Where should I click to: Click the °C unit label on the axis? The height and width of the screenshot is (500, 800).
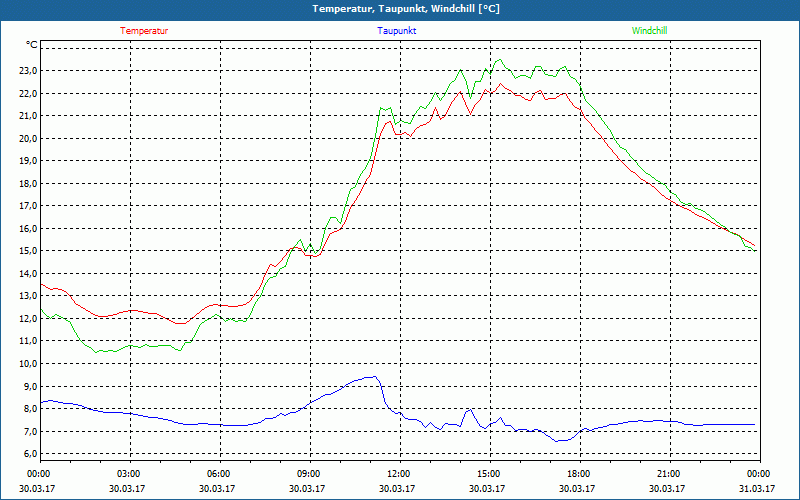tap(32, 45)
